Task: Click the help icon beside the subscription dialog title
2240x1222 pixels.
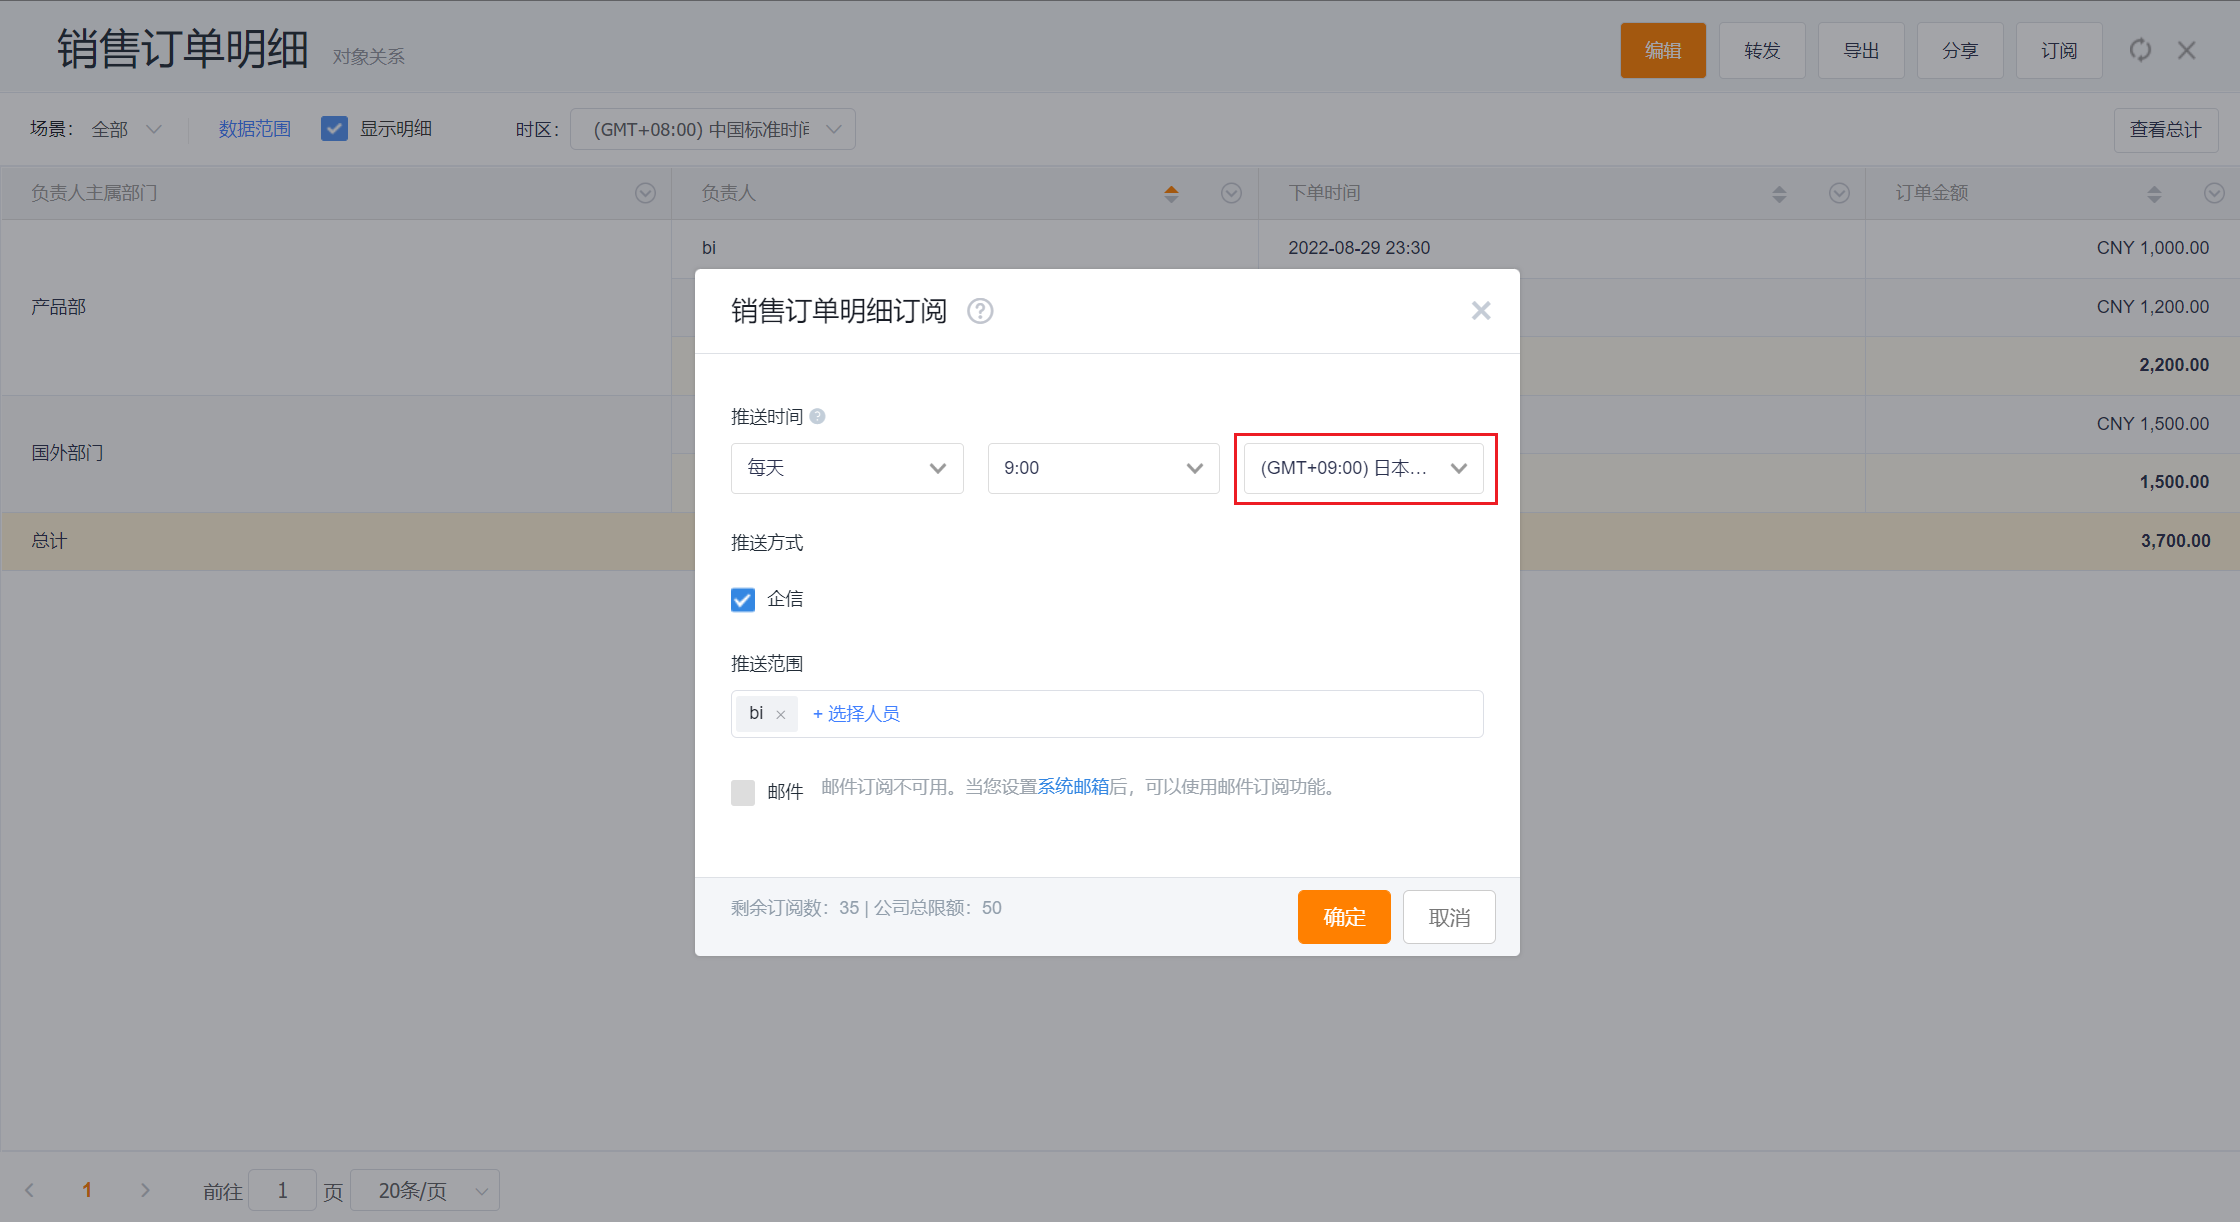Action: (980, 311)
